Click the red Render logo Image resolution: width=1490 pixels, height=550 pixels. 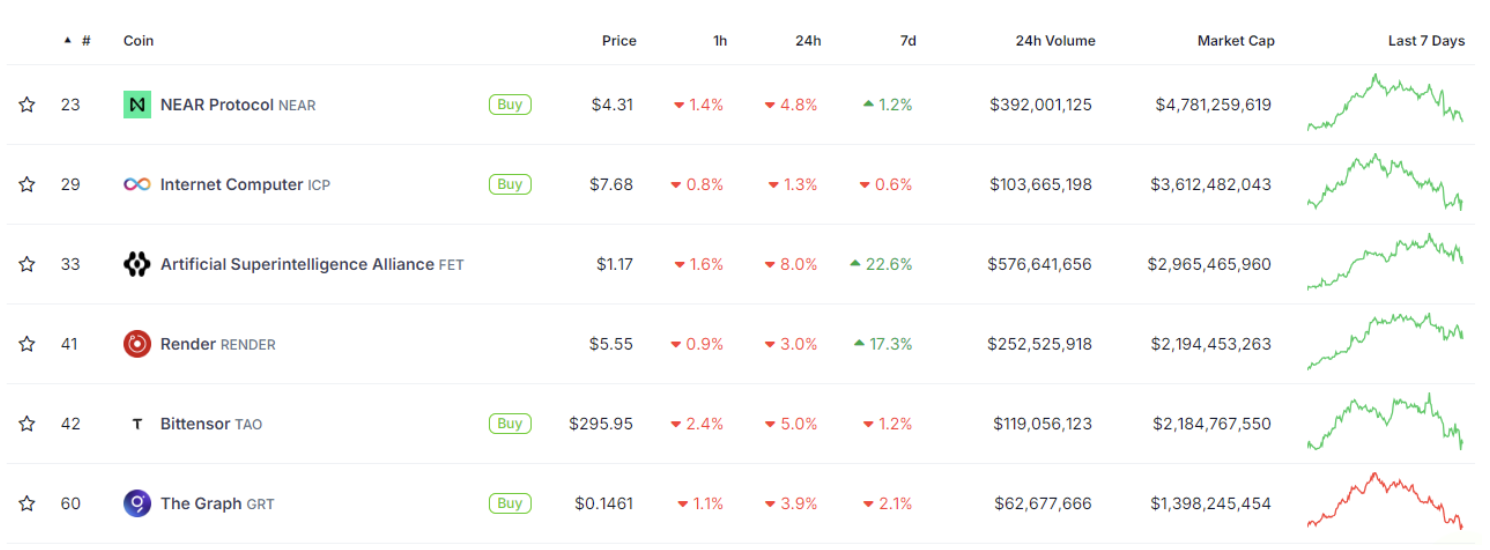point(137,344)
